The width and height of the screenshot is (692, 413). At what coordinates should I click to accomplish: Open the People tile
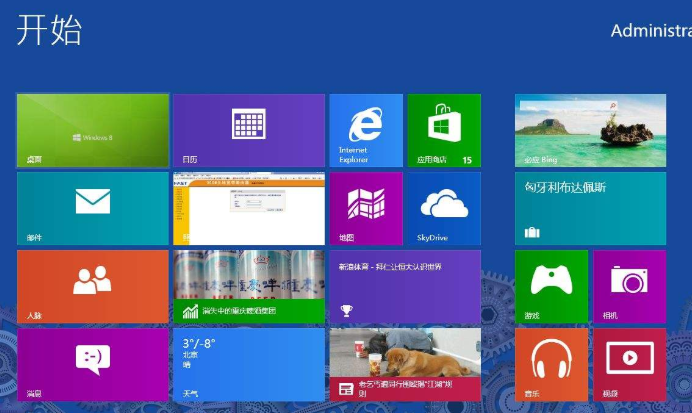point(92,286)
